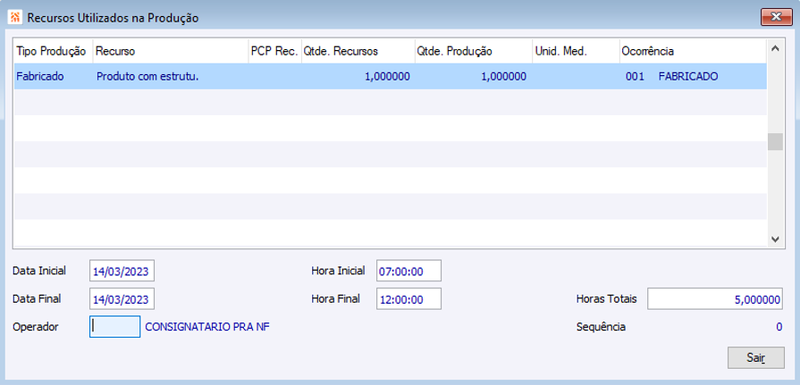This screenshot has width=800, height=385.
Task: Click the Horas Totais field
Action: tap(715, 299)
